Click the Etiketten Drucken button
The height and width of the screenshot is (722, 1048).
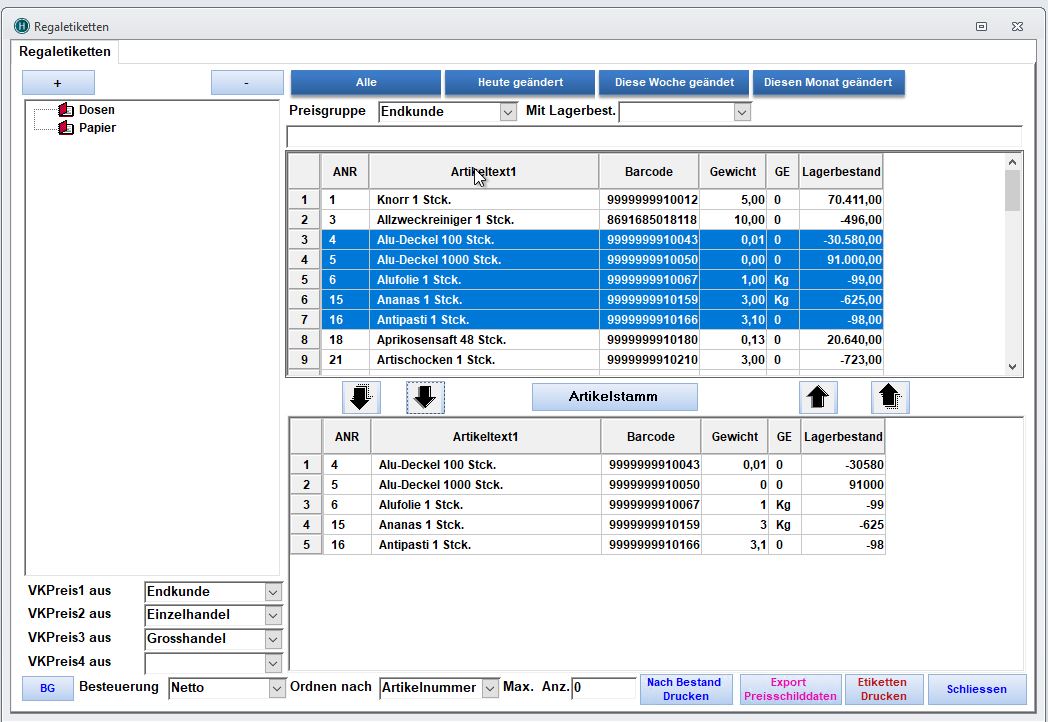pyautogui.click(x=883, y=689)
